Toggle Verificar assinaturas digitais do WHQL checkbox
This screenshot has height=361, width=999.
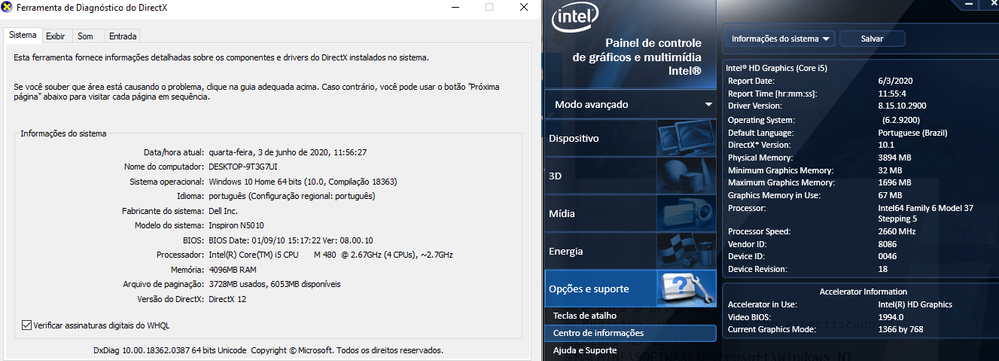(x=26, y=325)
